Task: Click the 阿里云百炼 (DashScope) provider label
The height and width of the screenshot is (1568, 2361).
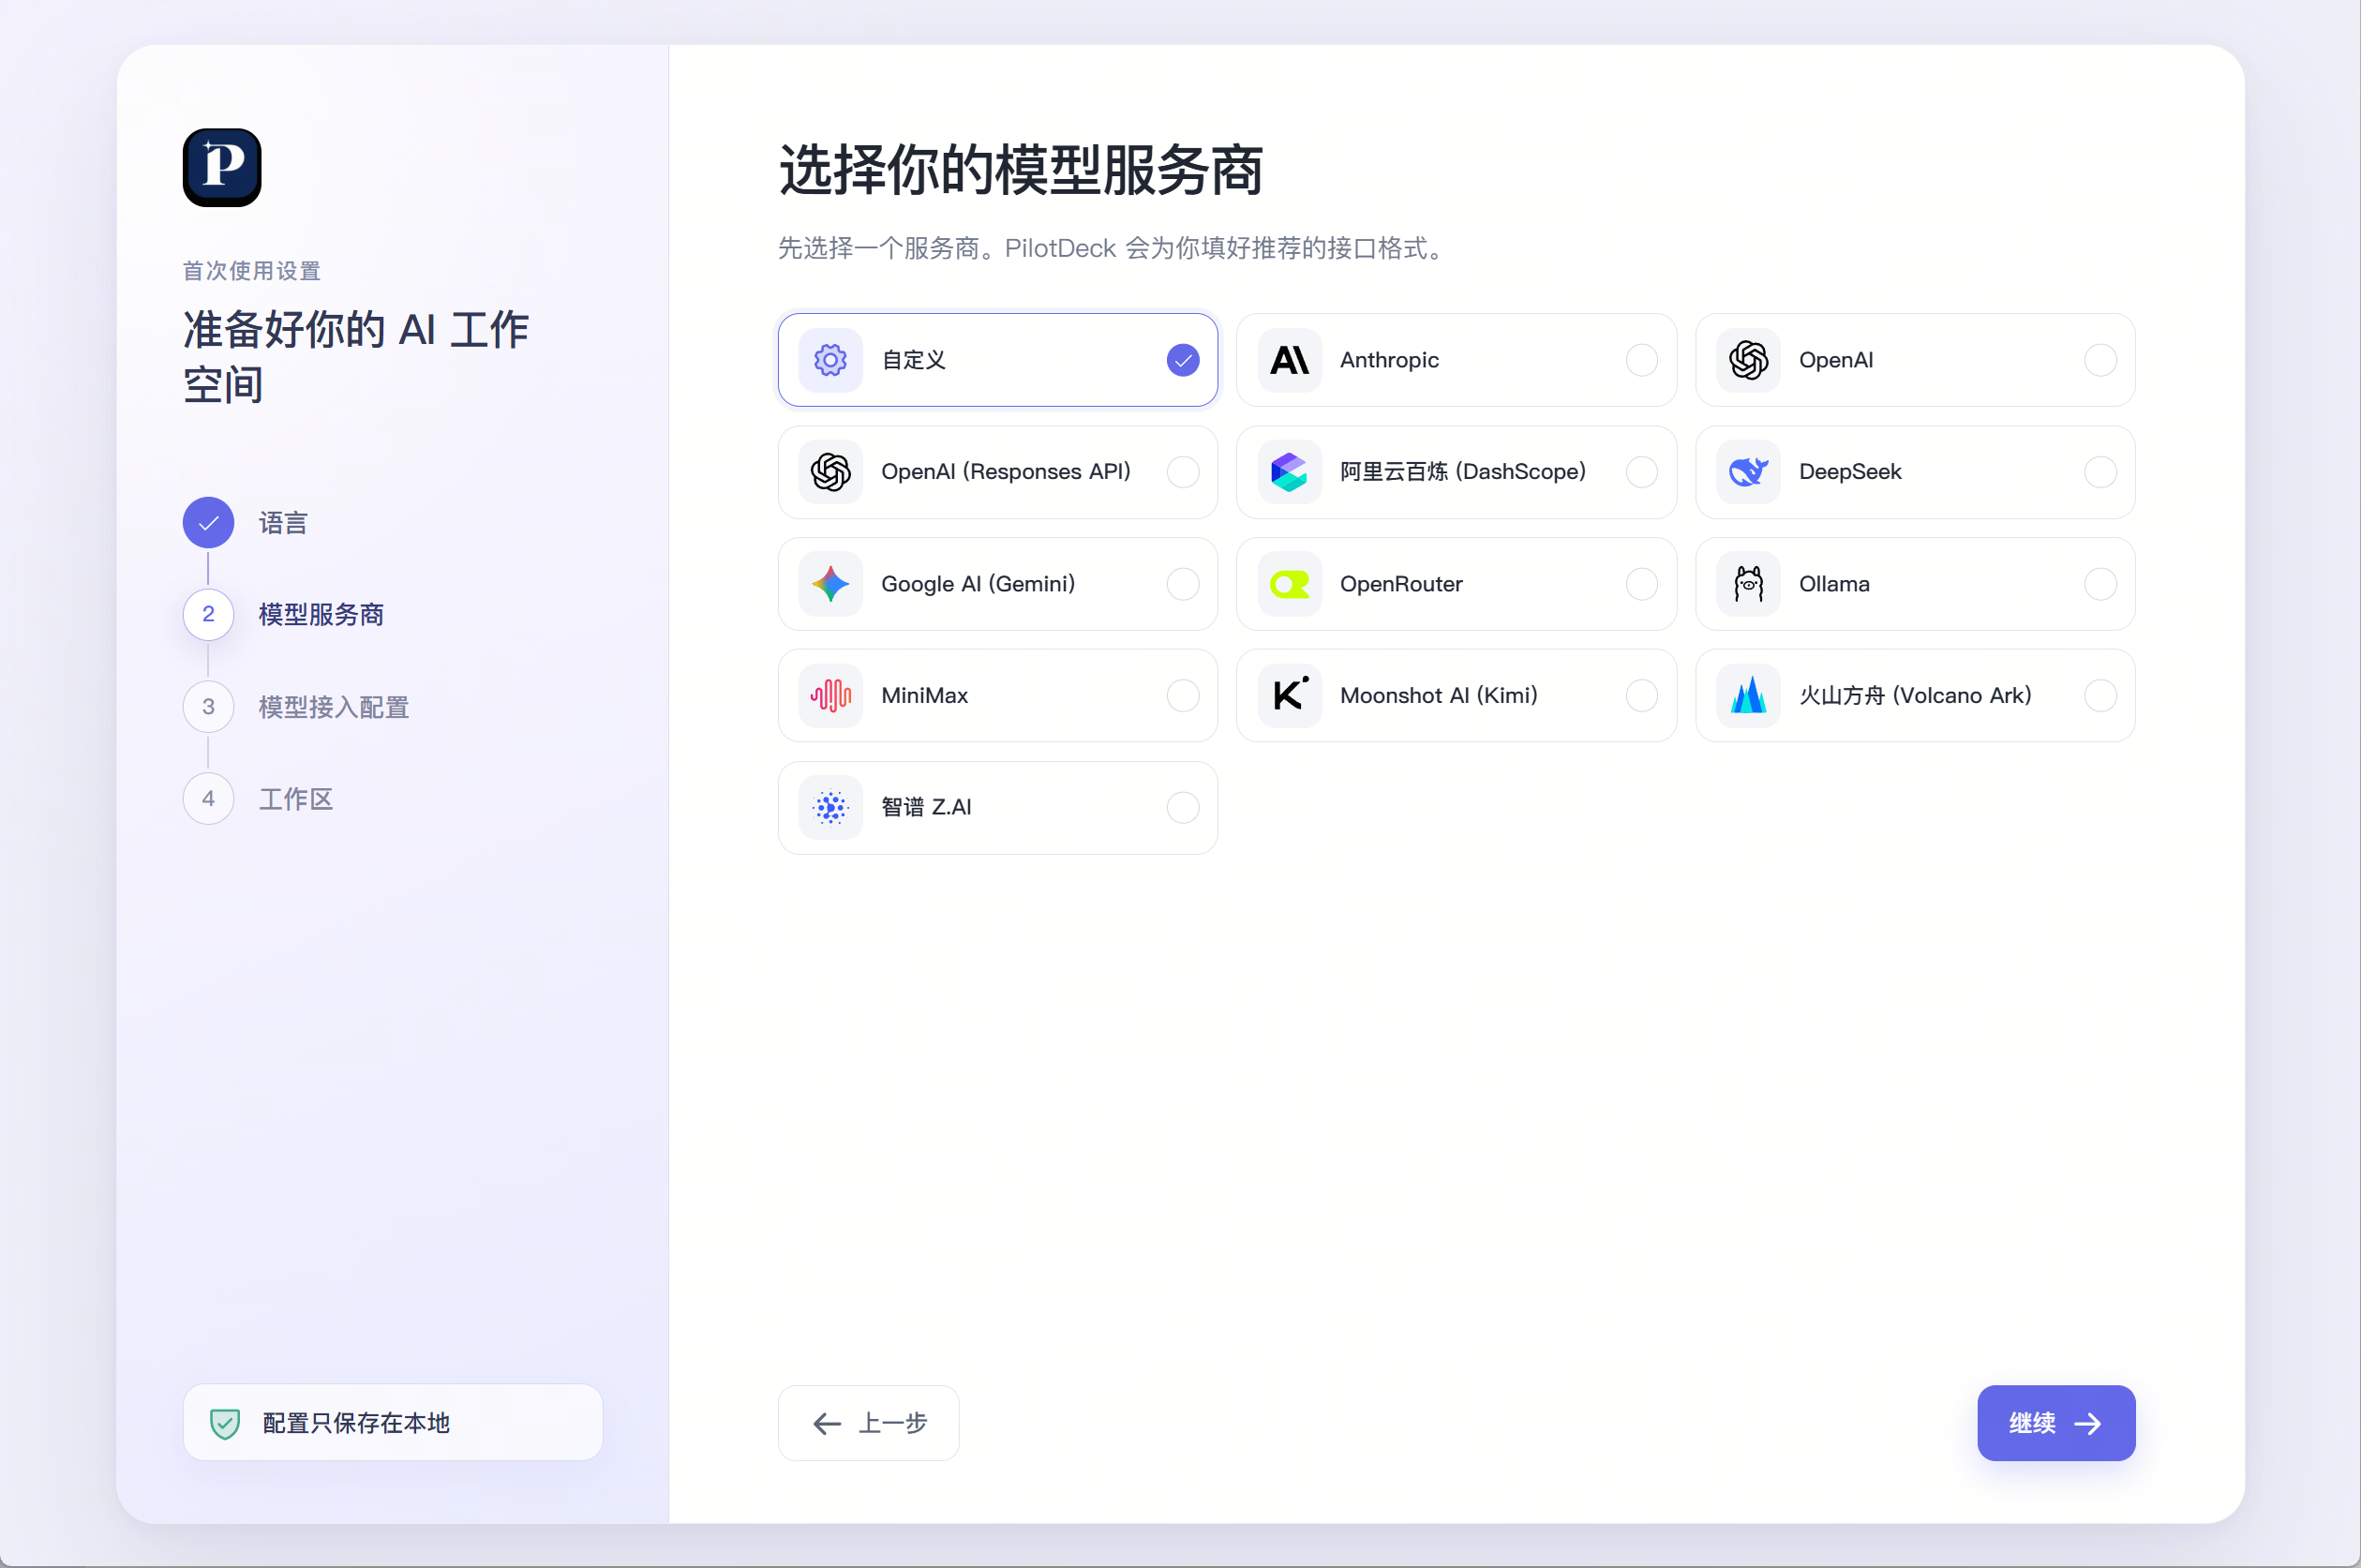Action: pyautogui.click(x=1463, y=472)
